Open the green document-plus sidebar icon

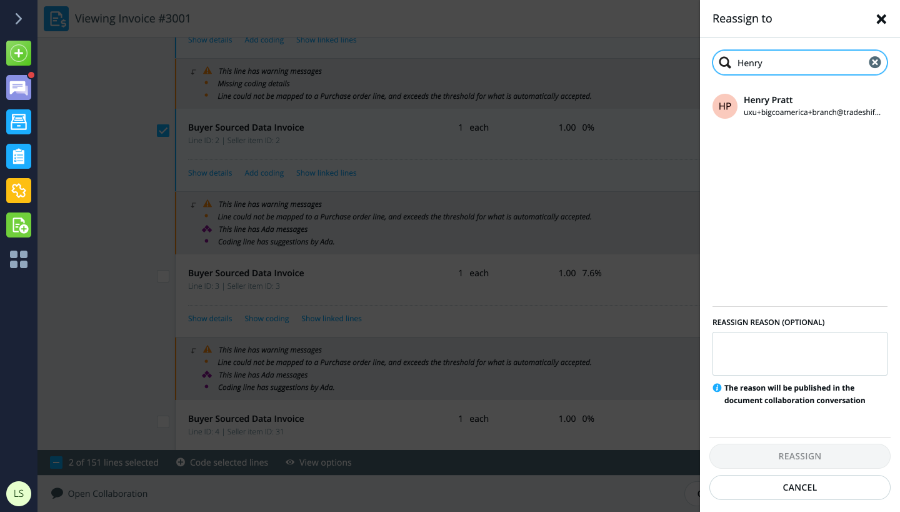tap(18, 225)
